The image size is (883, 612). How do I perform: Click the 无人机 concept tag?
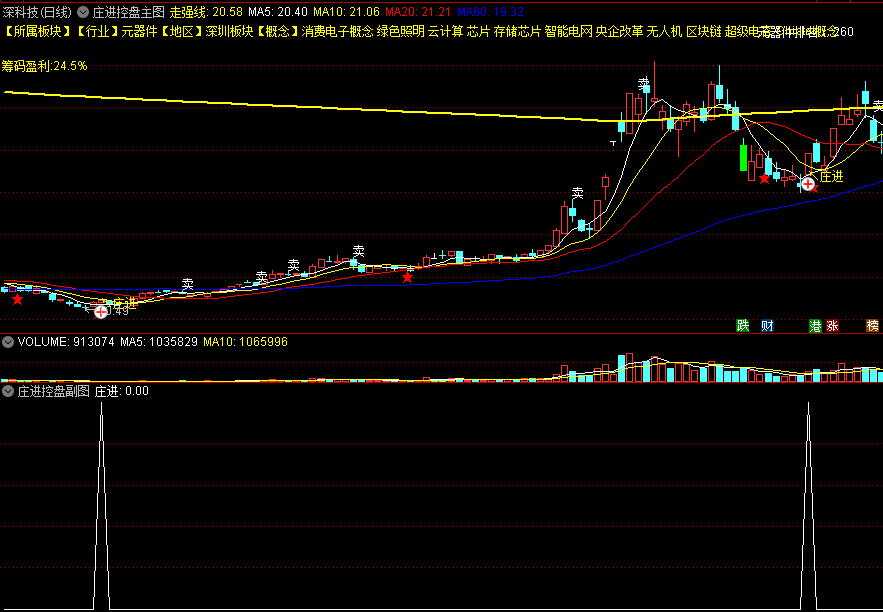665,32
